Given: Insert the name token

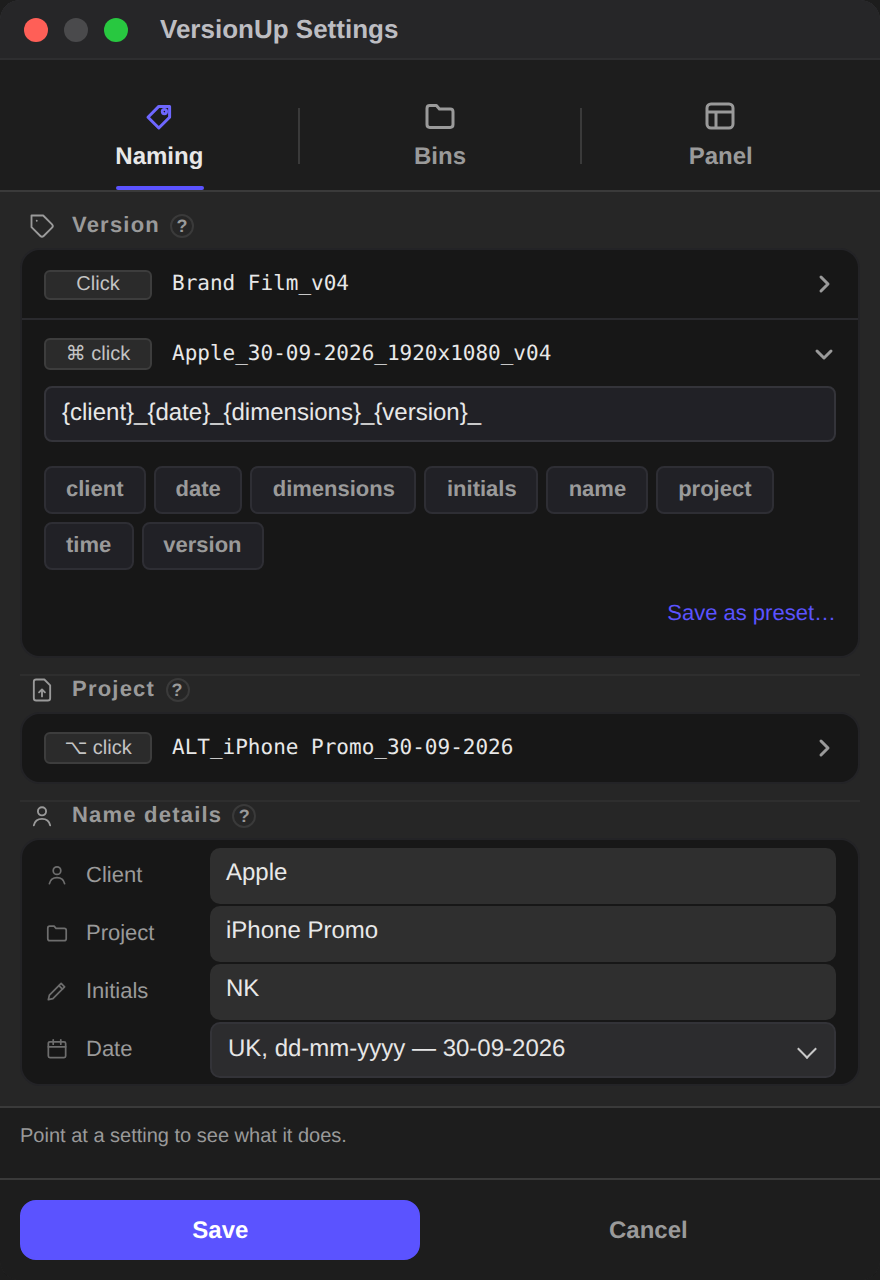Looking at the screenshot, I should (597, 490).
